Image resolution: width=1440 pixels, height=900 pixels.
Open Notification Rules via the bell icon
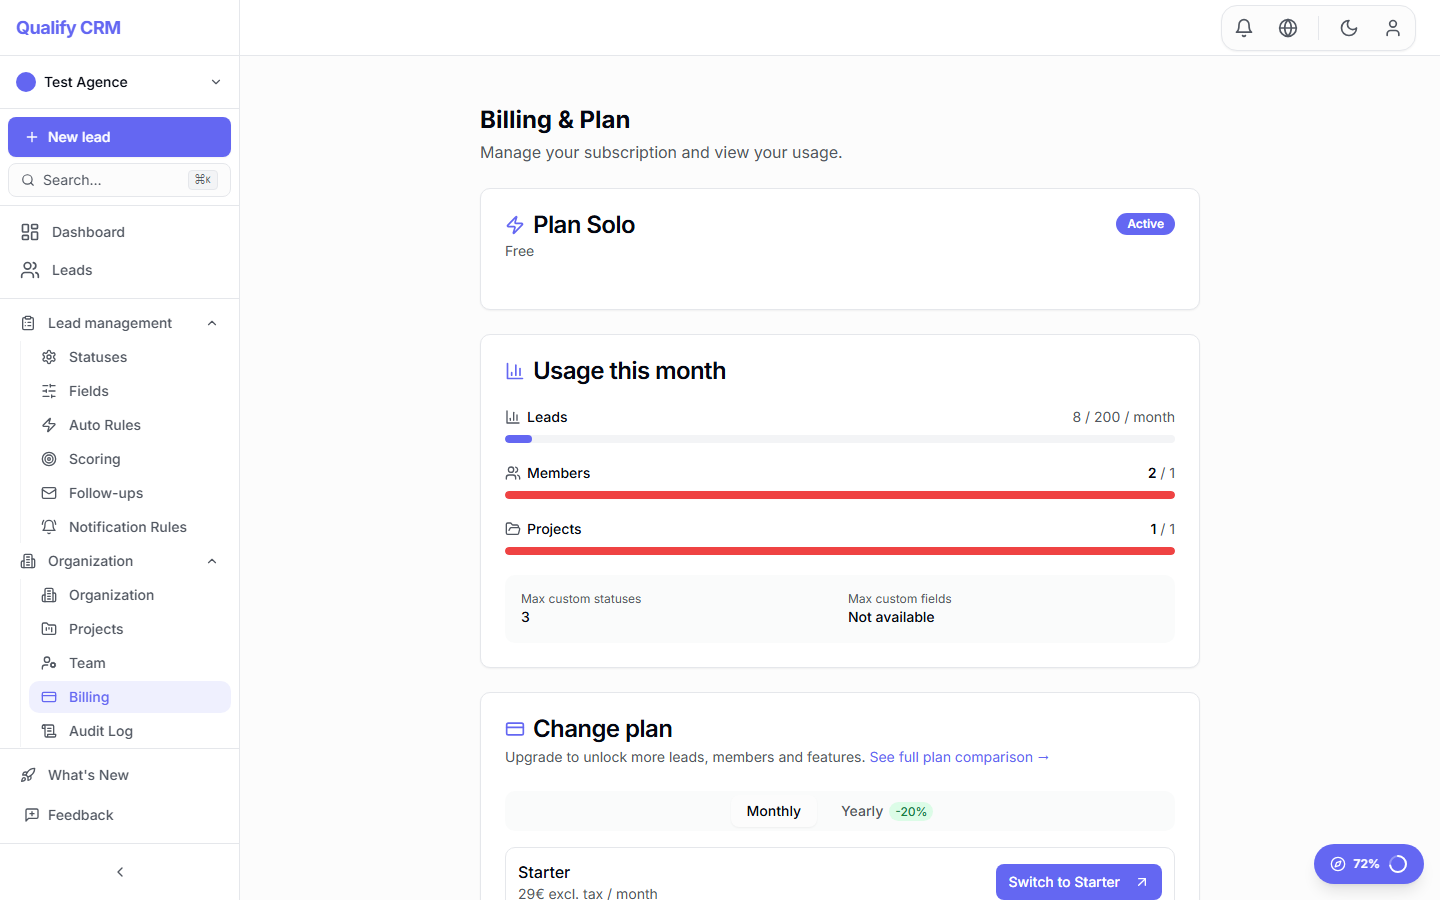[x=48, y=526]
